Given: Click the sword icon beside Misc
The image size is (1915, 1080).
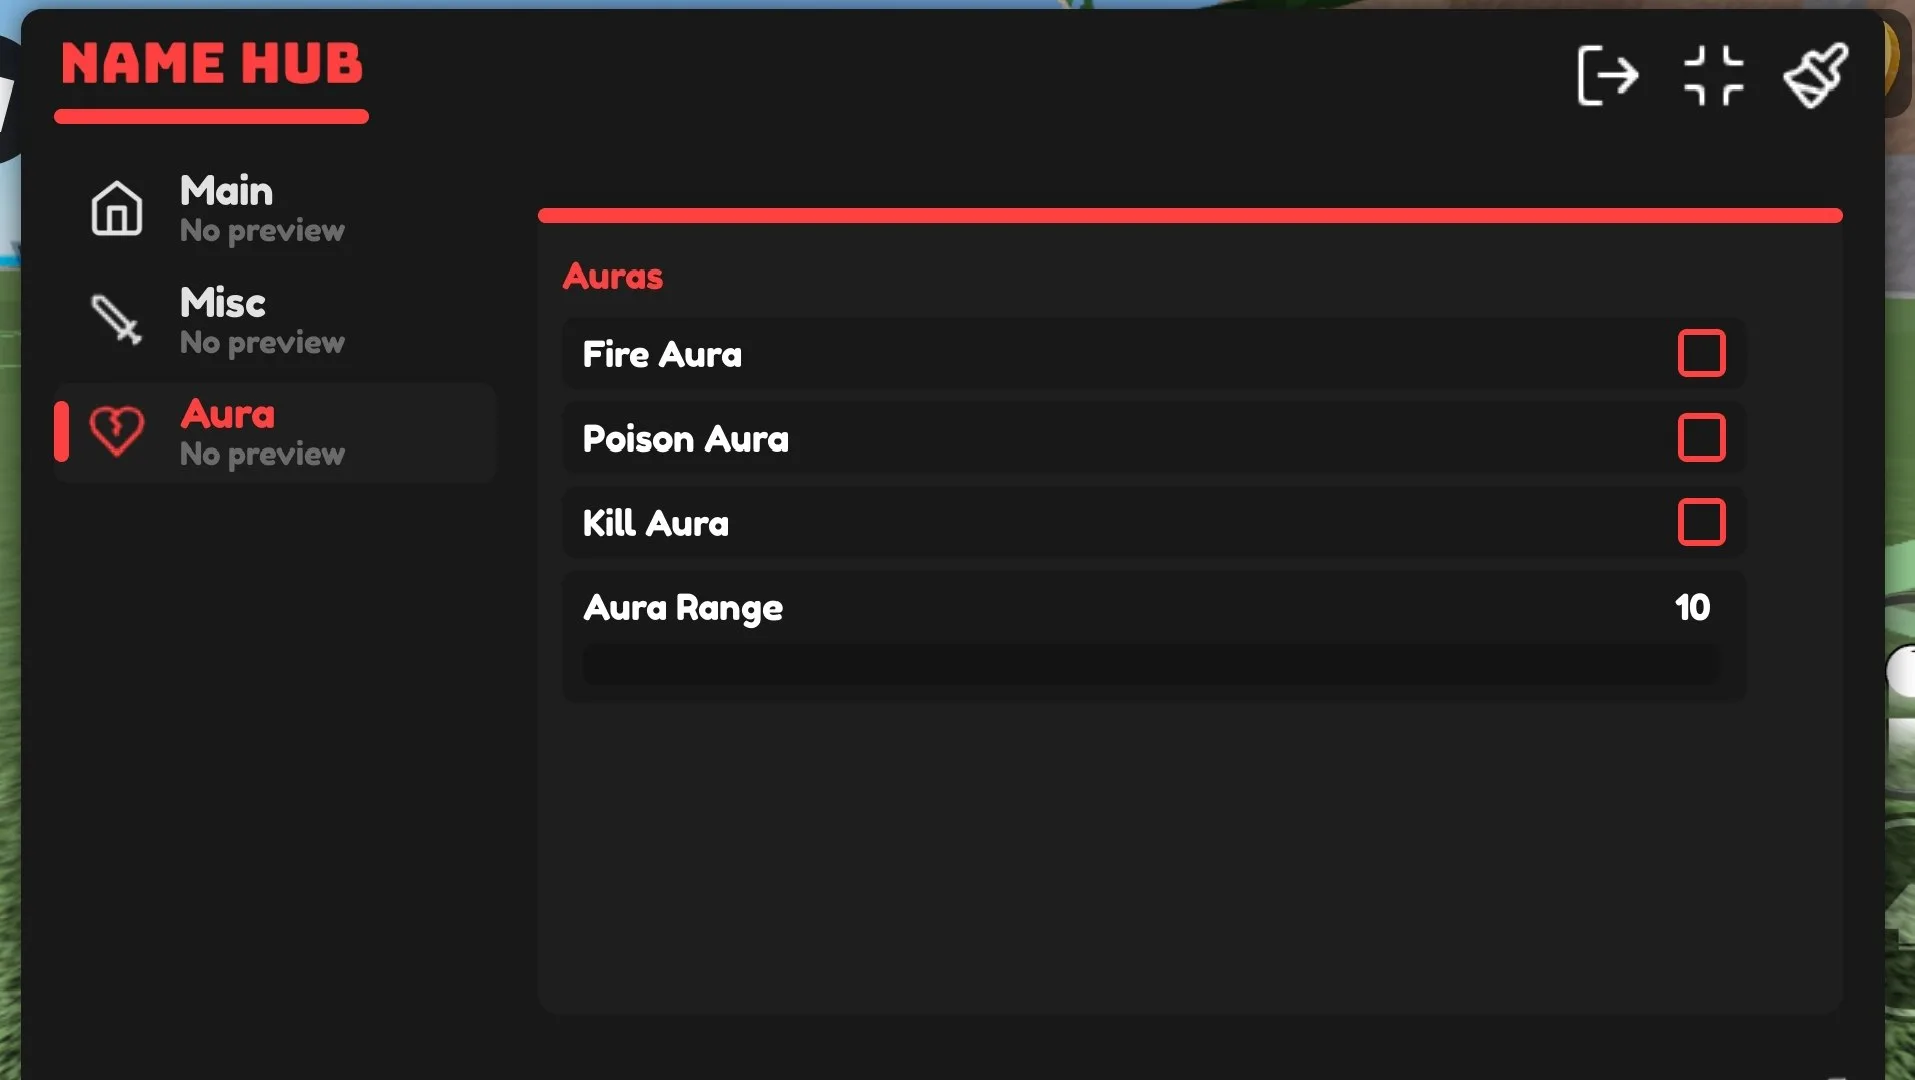Looking at the screenshot, I should (x=117, y=320).
